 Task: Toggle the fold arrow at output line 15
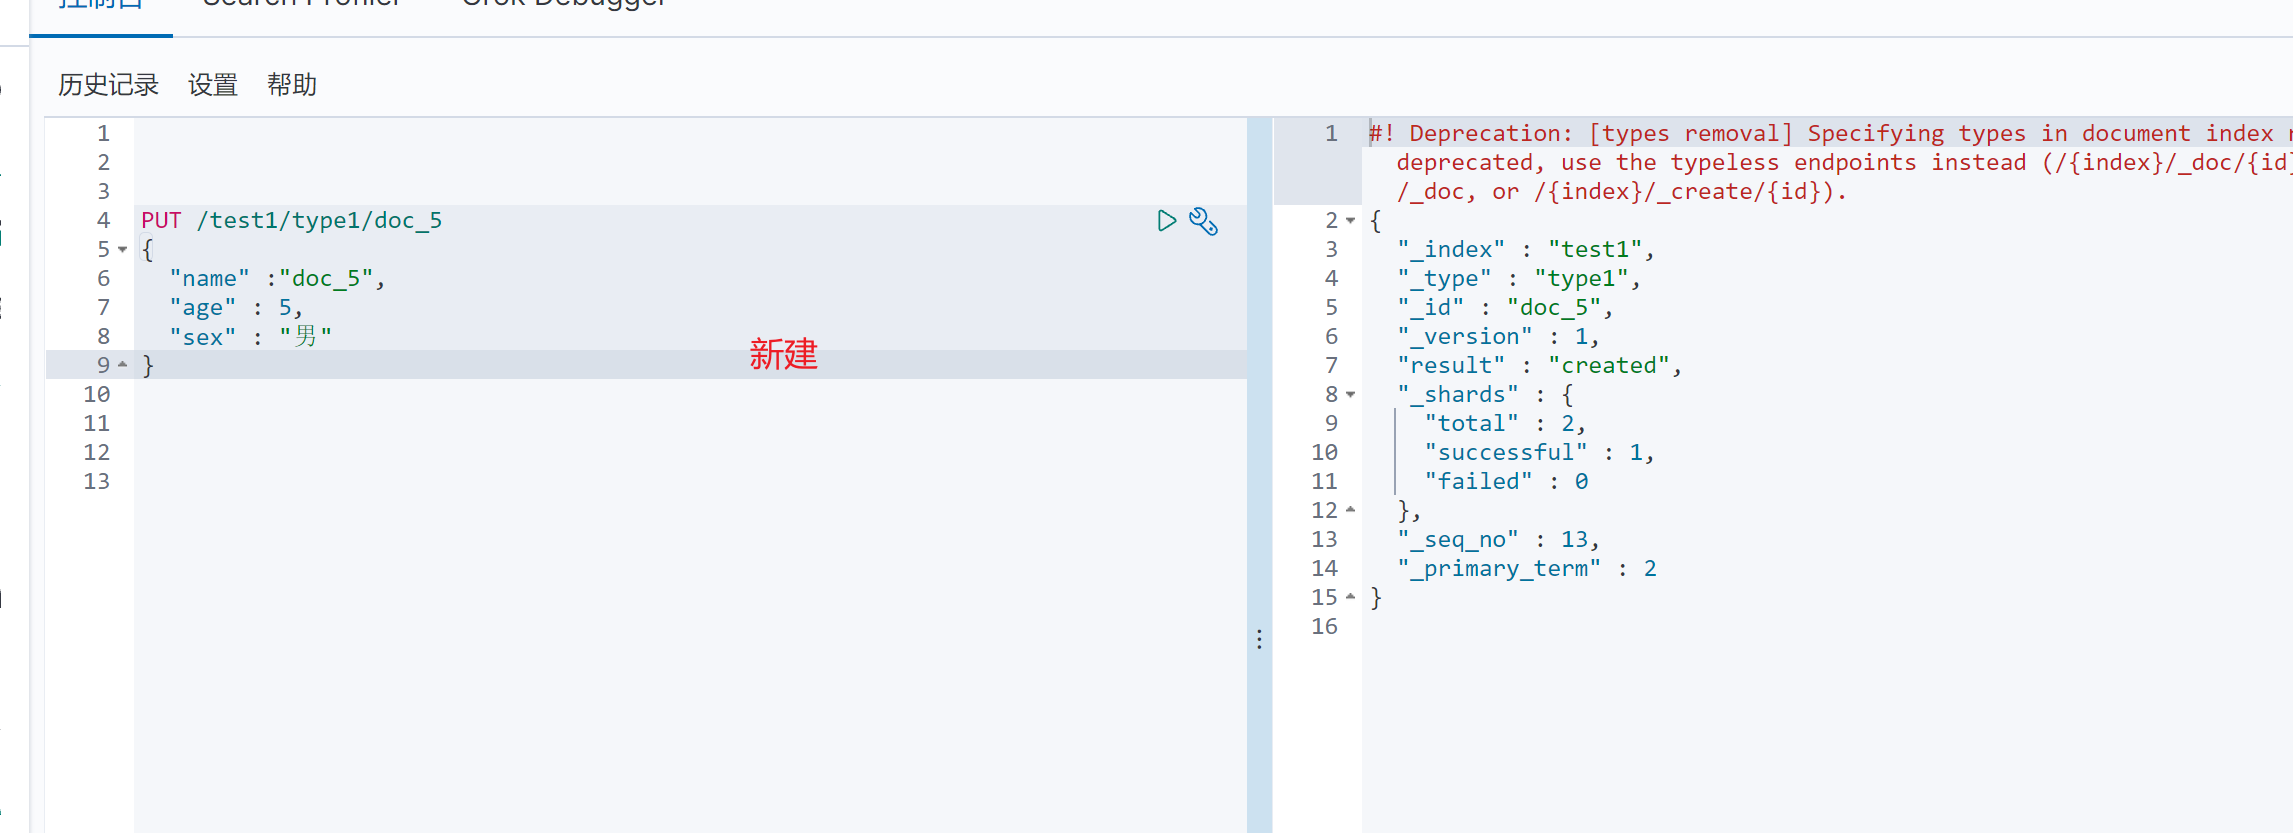tap(1351, 597)
